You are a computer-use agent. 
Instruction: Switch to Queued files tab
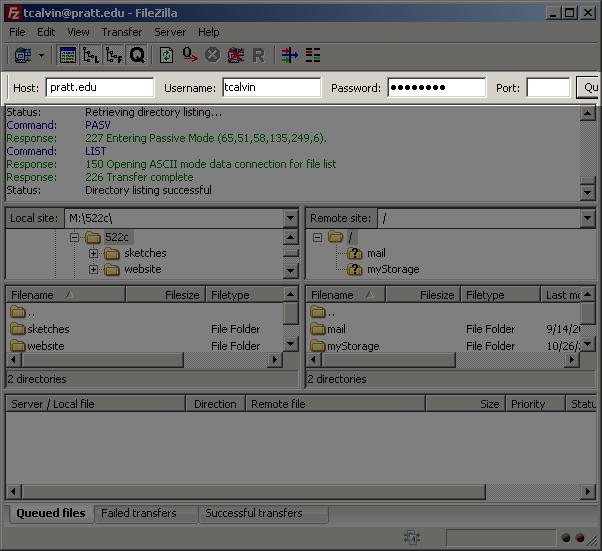pyautogui.click(x=51, y=513)
